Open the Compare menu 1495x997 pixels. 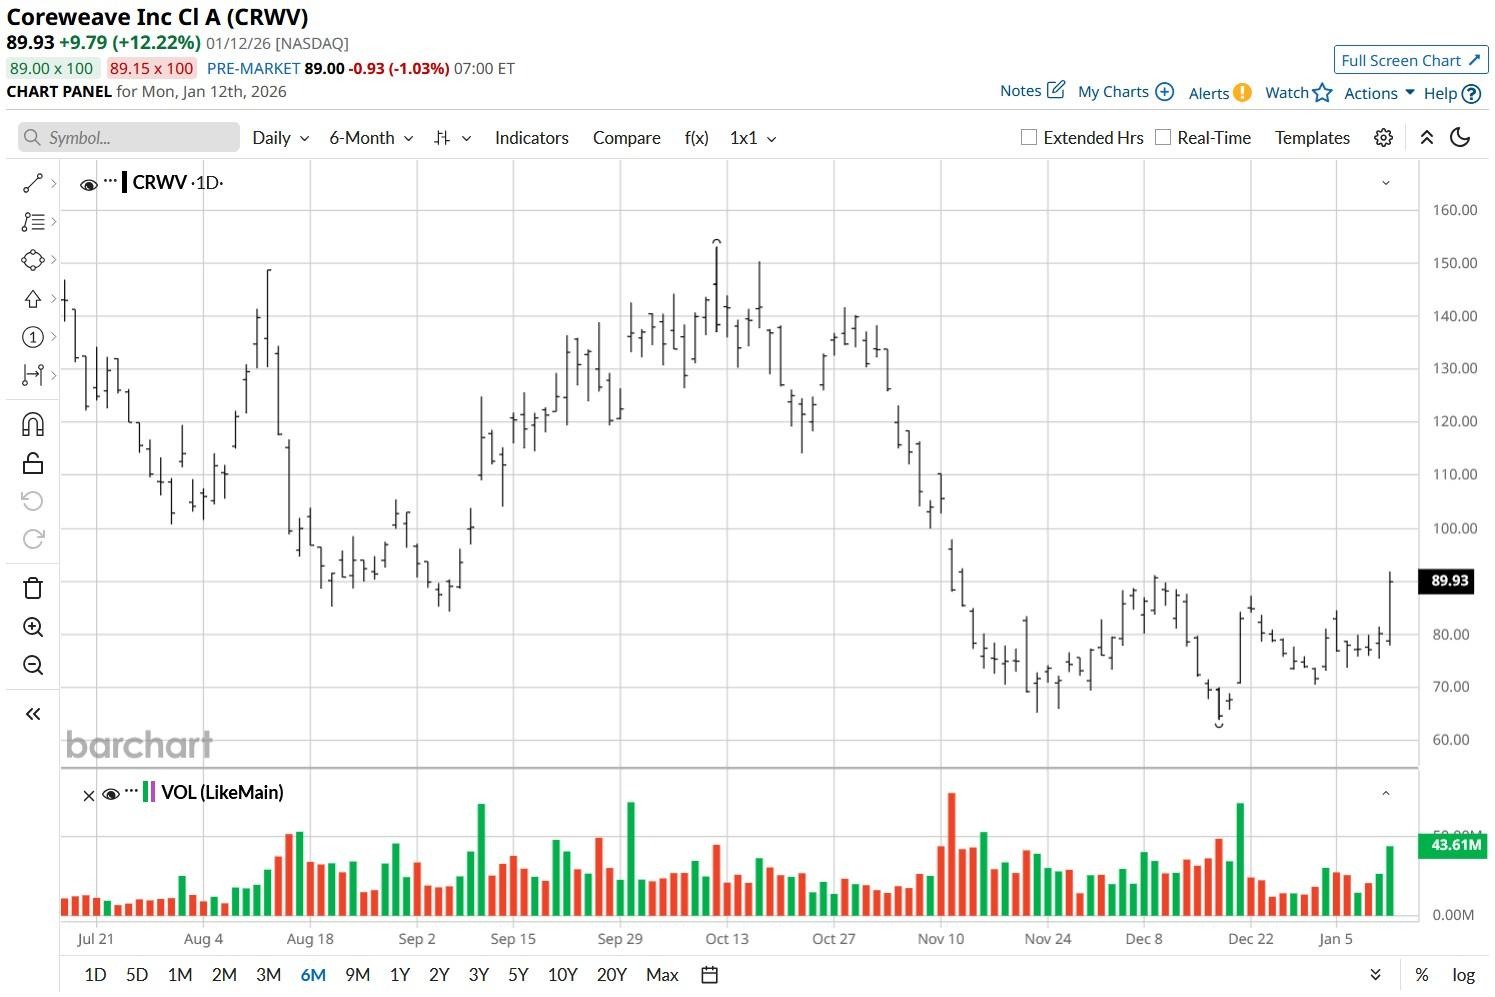626,138
